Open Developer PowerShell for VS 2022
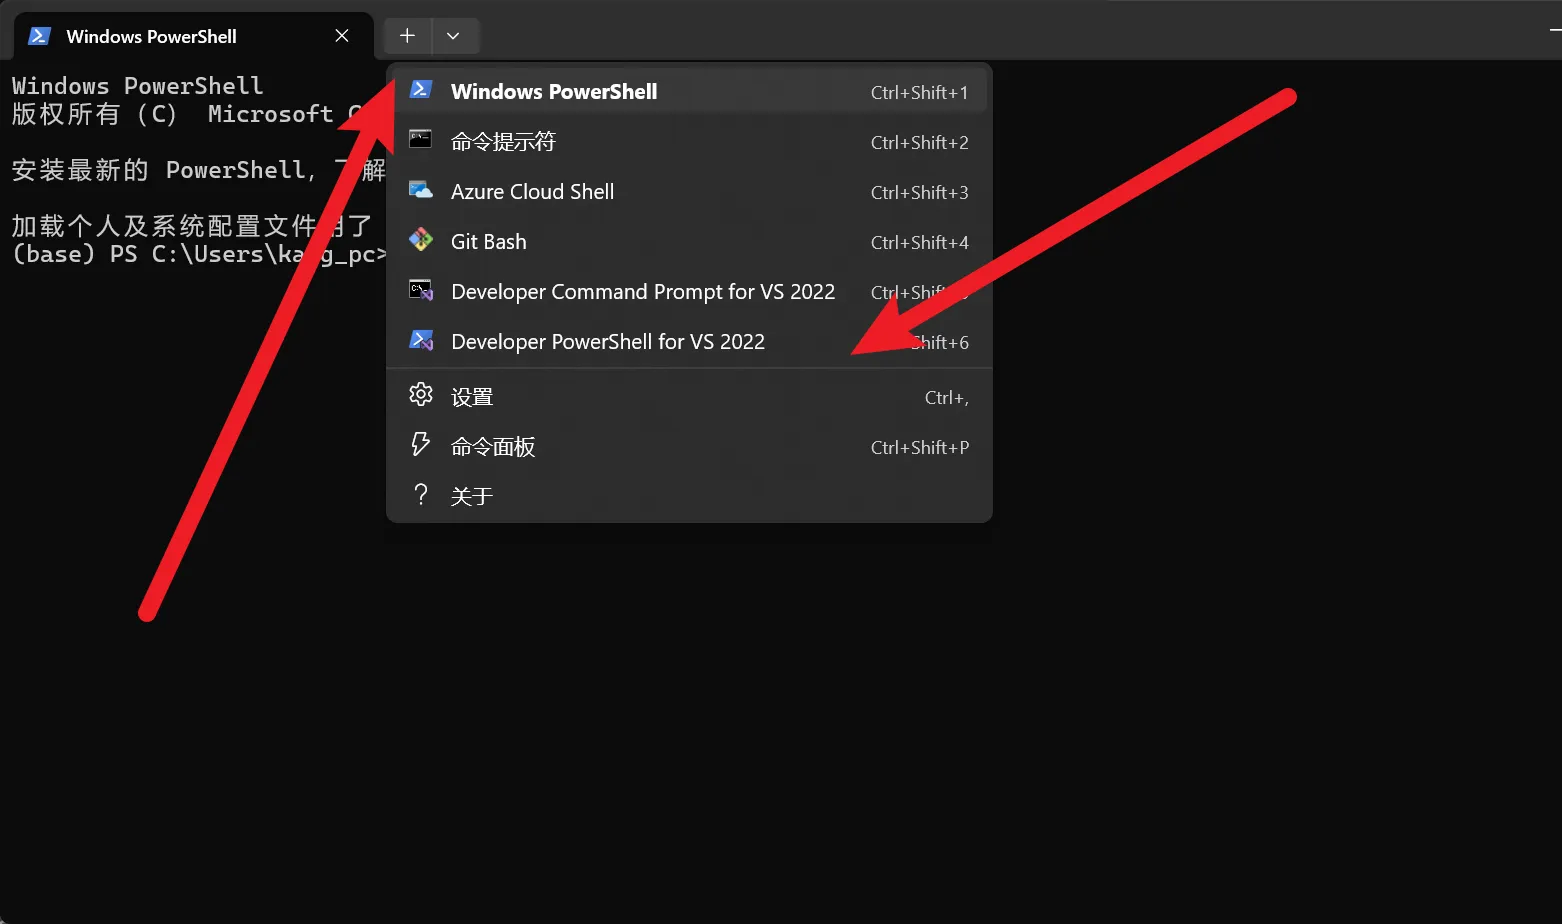 click(x=689, y=342)
